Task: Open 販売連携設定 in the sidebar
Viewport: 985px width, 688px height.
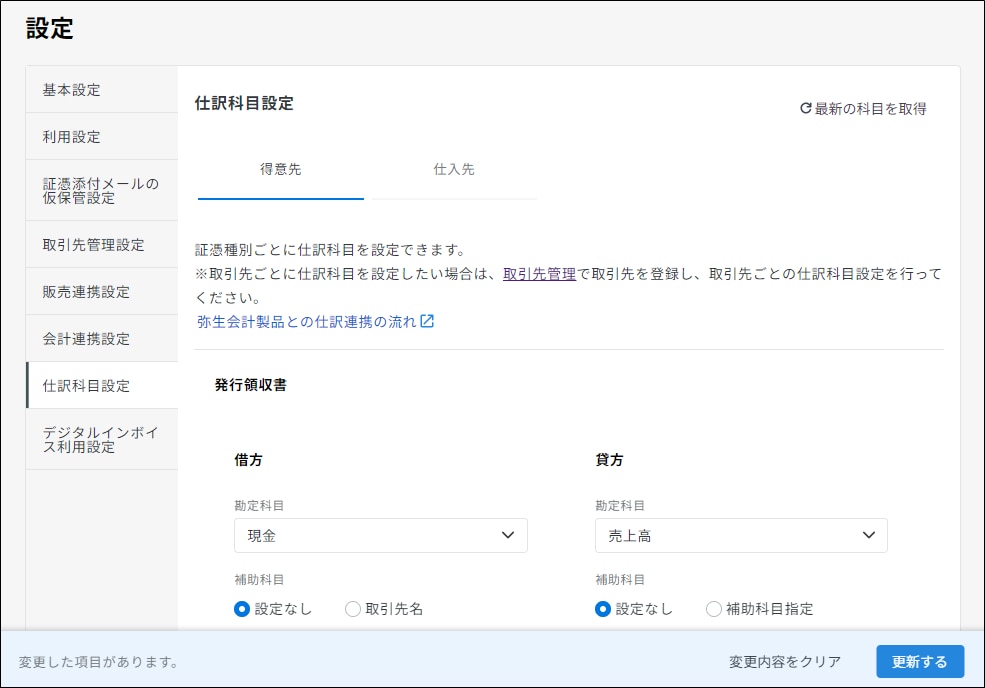Action: click(x=102, y=292)
